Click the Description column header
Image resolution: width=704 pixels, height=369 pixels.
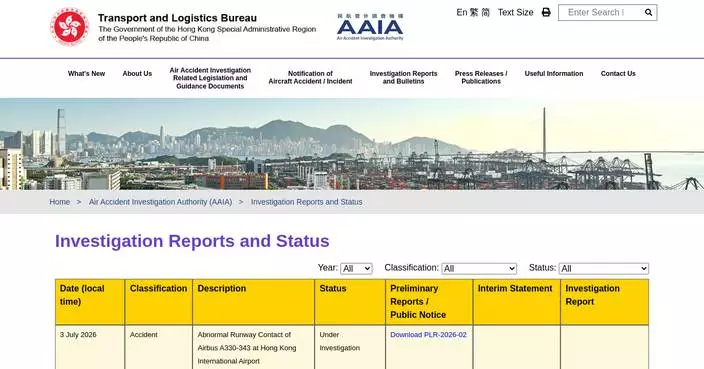pos(254,302)
